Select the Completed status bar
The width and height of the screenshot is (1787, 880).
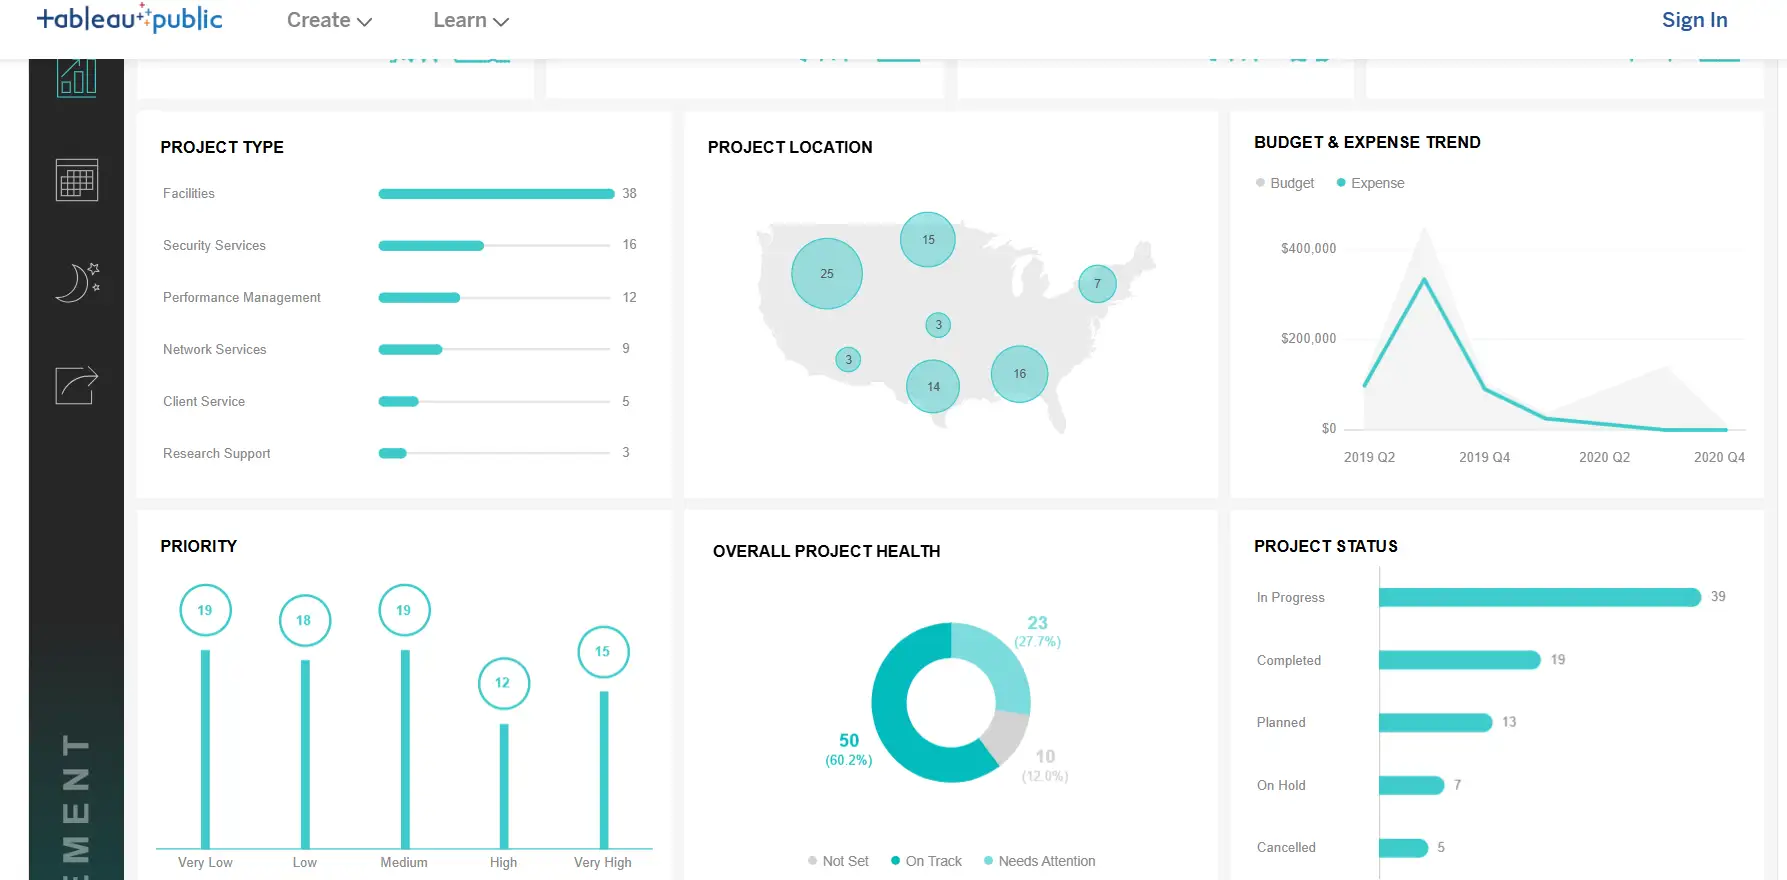point(1460,660)
